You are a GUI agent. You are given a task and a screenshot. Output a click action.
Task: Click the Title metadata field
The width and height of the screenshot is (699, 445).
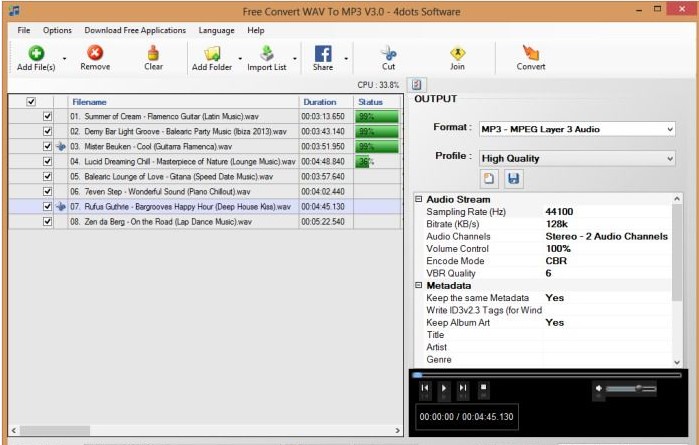(x=607, y=335)
